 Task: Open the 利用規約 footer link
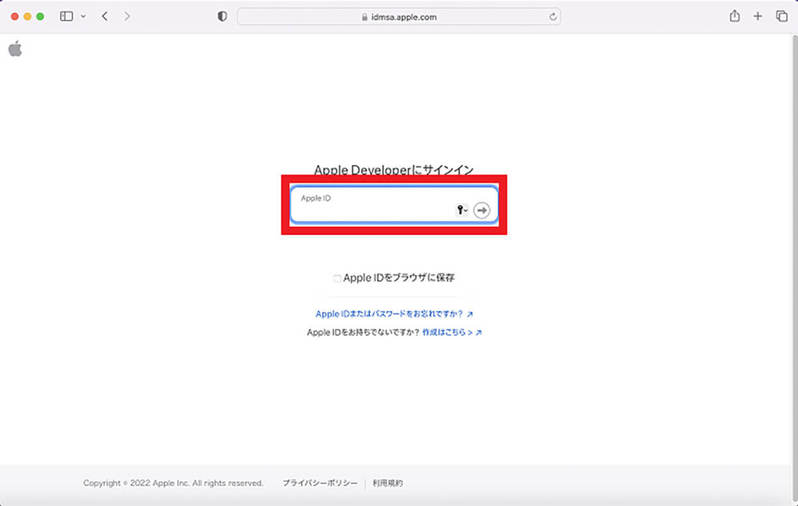[x=387, y=483]
